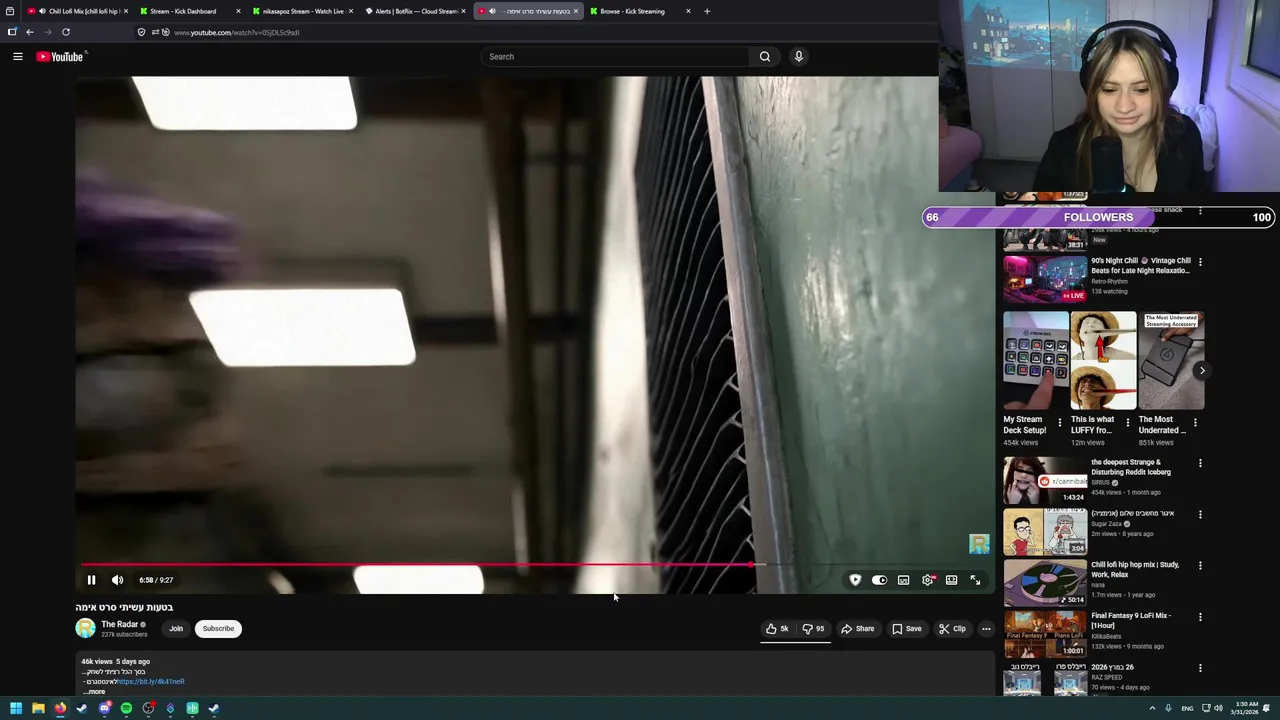Screen dimensions: 1280x720
Task: Open options for 90's Night Chill video
Action: tap(1200, 262)
